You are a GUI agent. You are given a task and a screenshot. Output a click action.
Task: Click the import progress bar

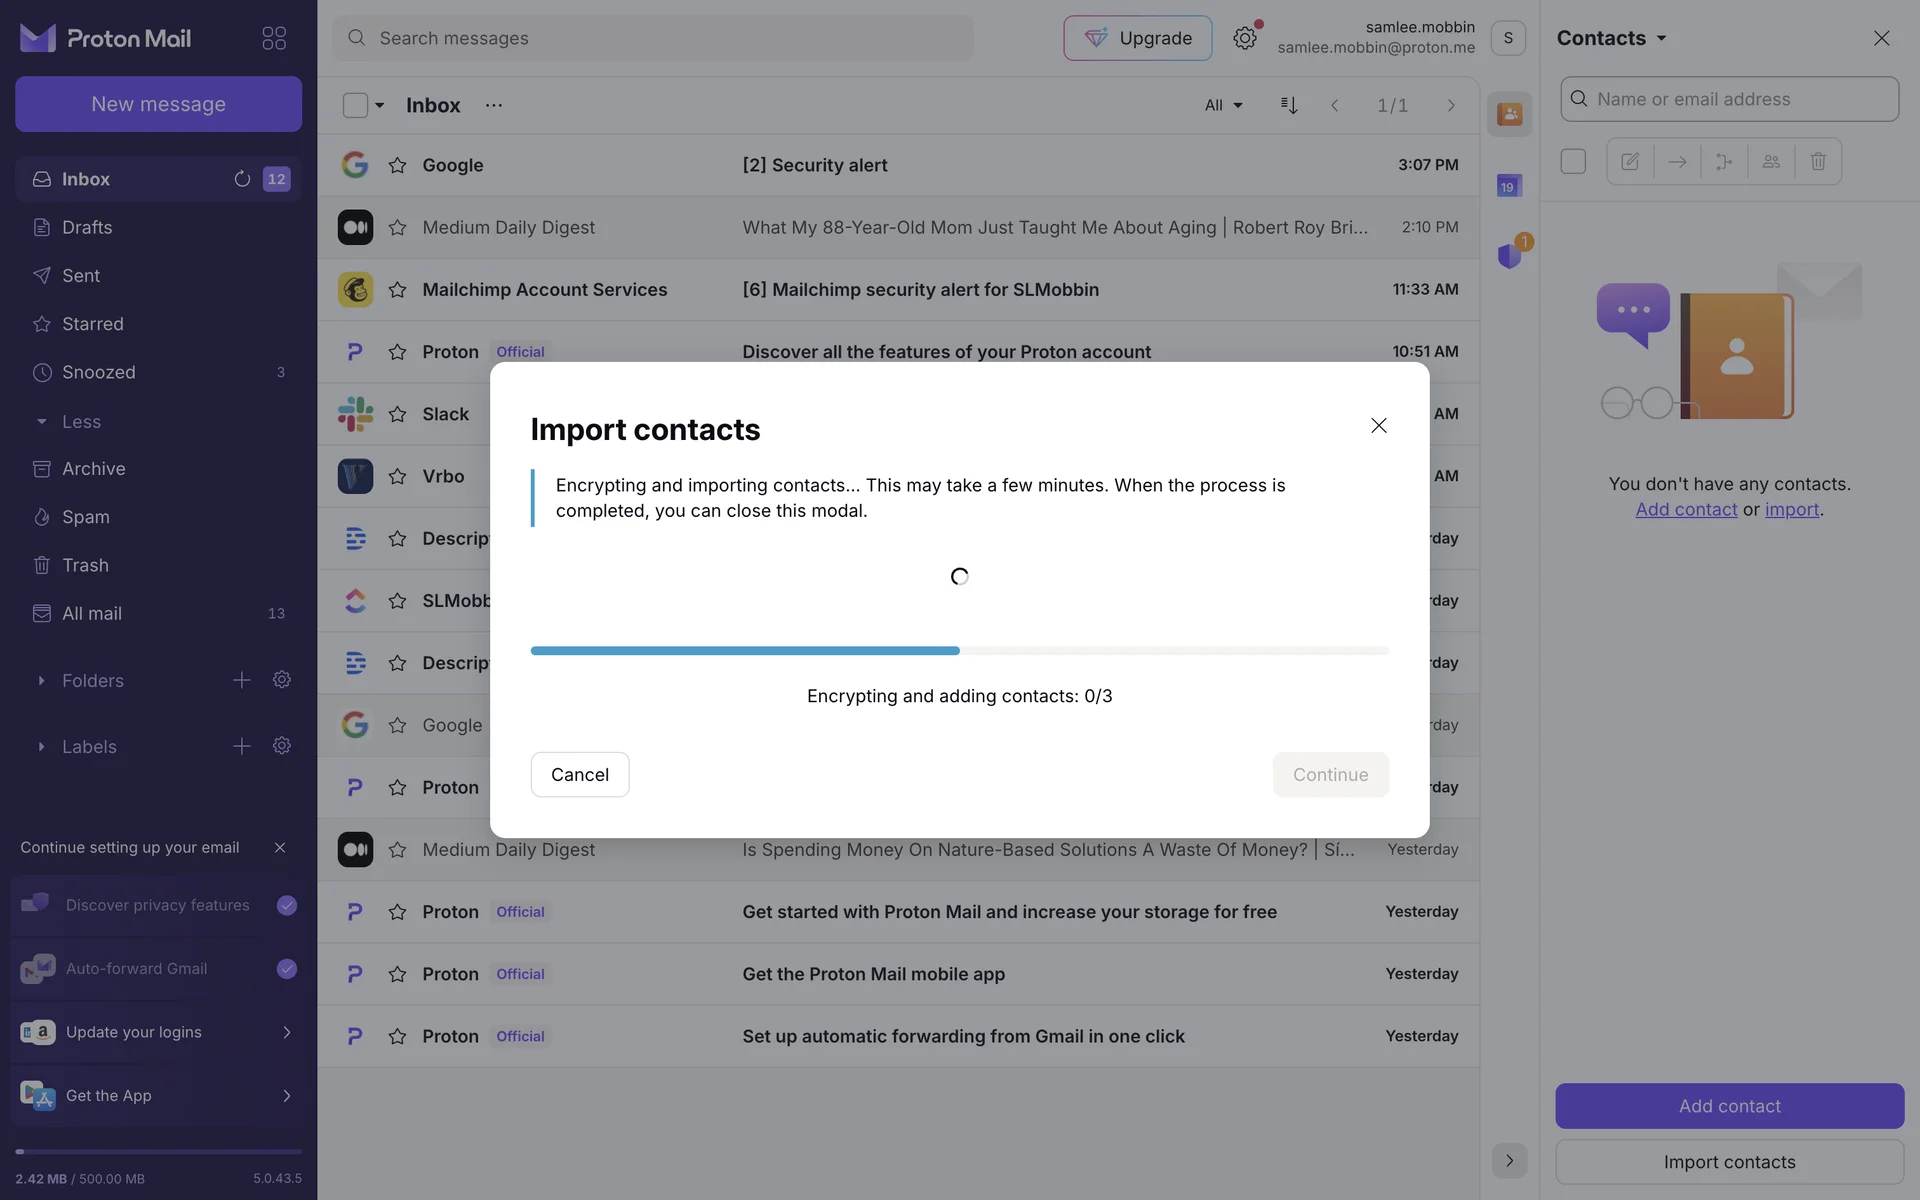pos(959,651)
